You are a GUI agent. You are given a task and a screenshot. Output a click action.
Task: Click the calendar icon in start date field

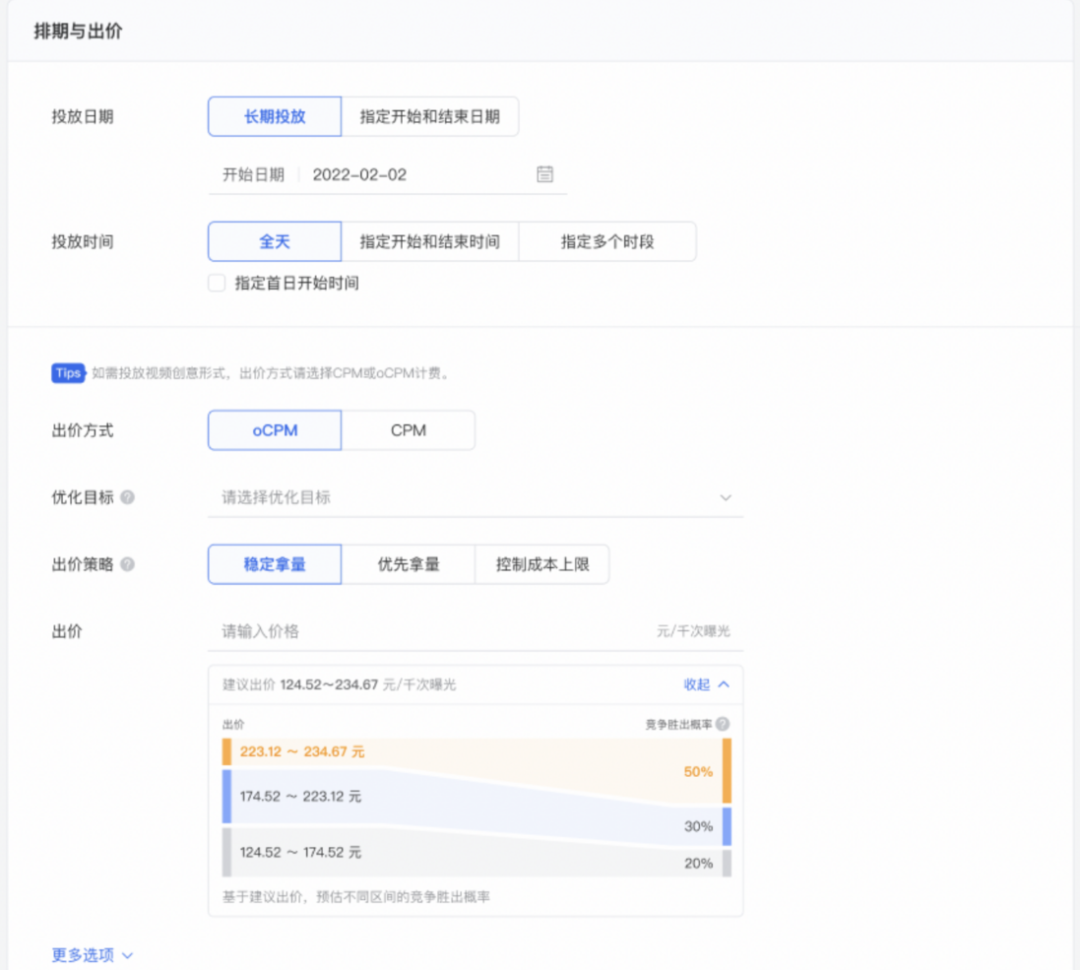pos(545,174)
